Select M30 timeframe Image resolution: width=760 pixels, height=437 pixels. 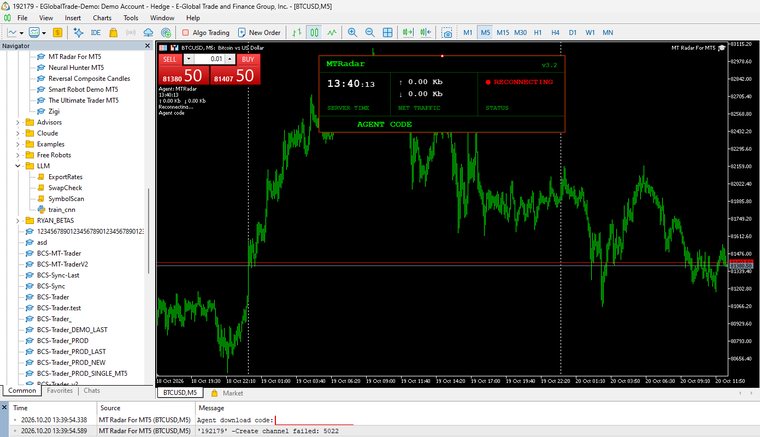tap(520, 32)
